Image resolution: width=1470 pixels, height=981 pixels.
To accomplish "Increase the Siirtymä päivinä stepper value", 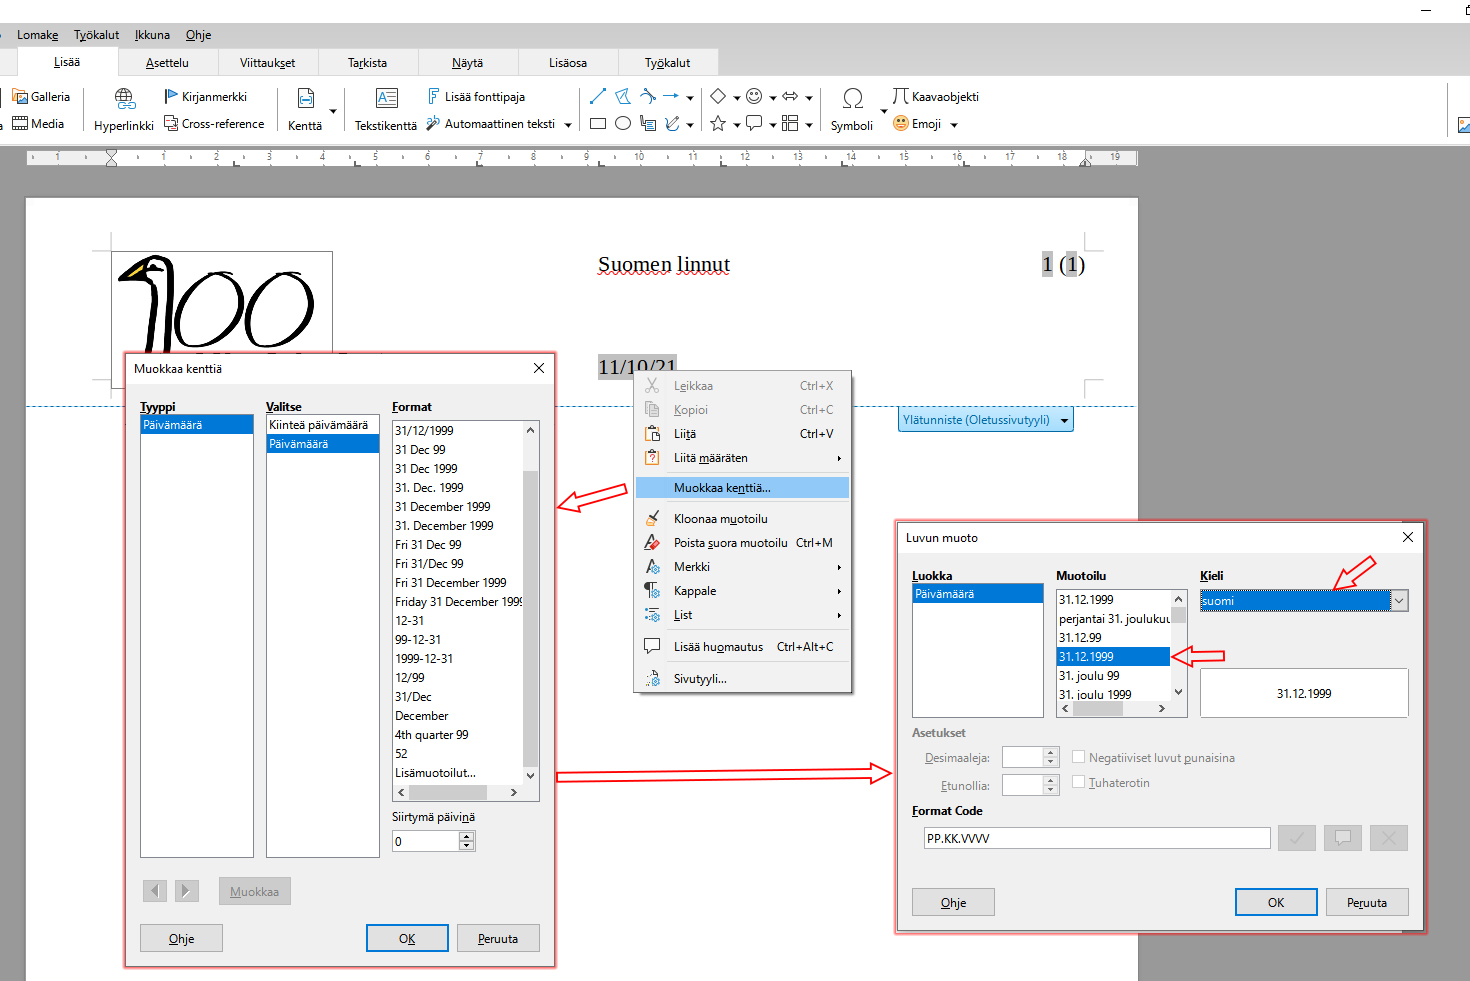I will pyautogui.click(x=466, y=836).
